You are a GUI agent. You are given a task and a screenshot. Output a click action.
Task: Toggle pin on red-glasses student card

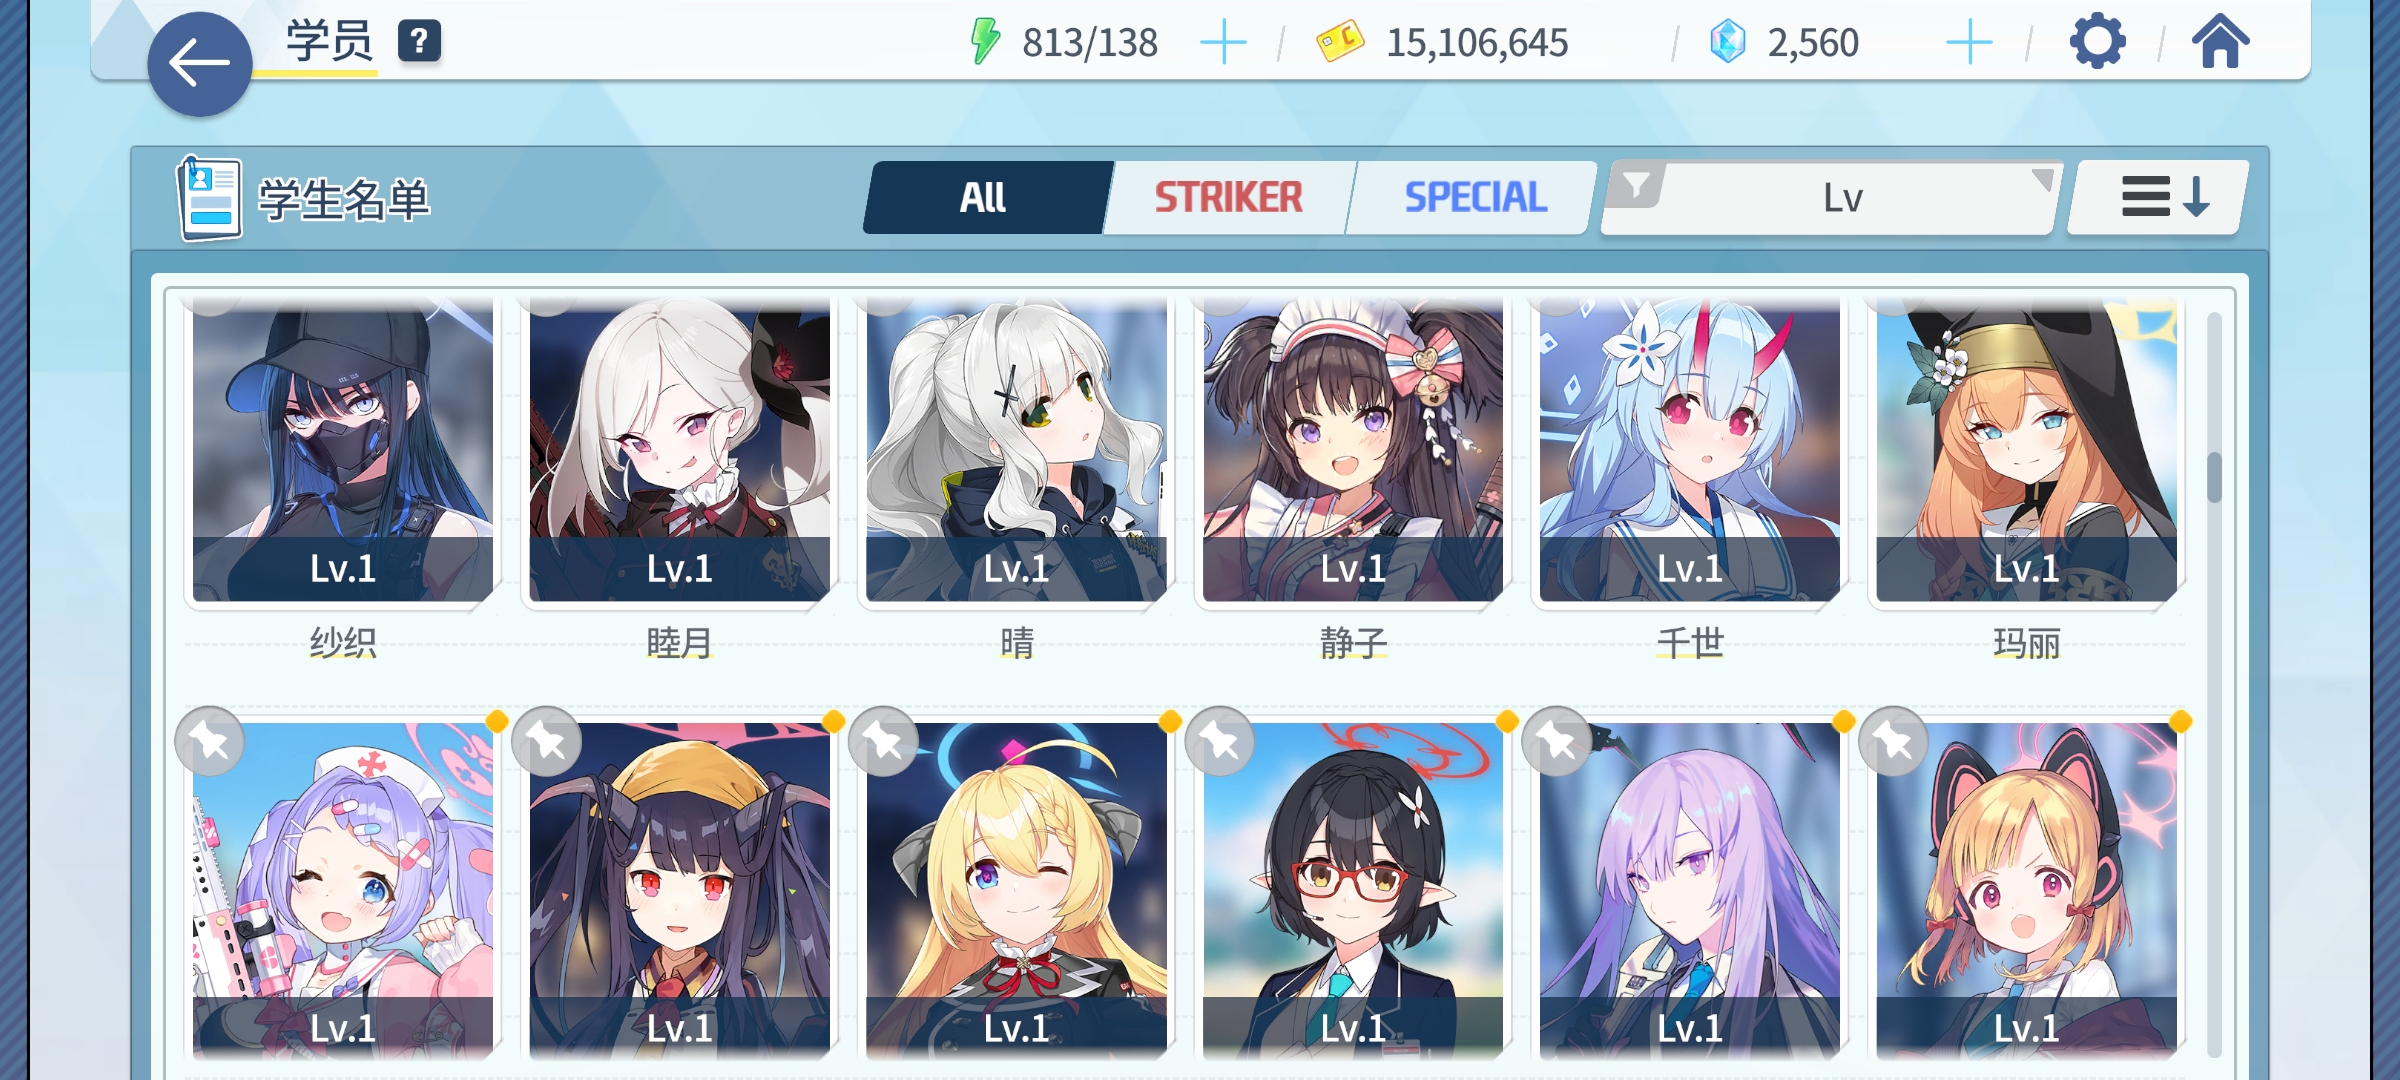(1220, 741)
